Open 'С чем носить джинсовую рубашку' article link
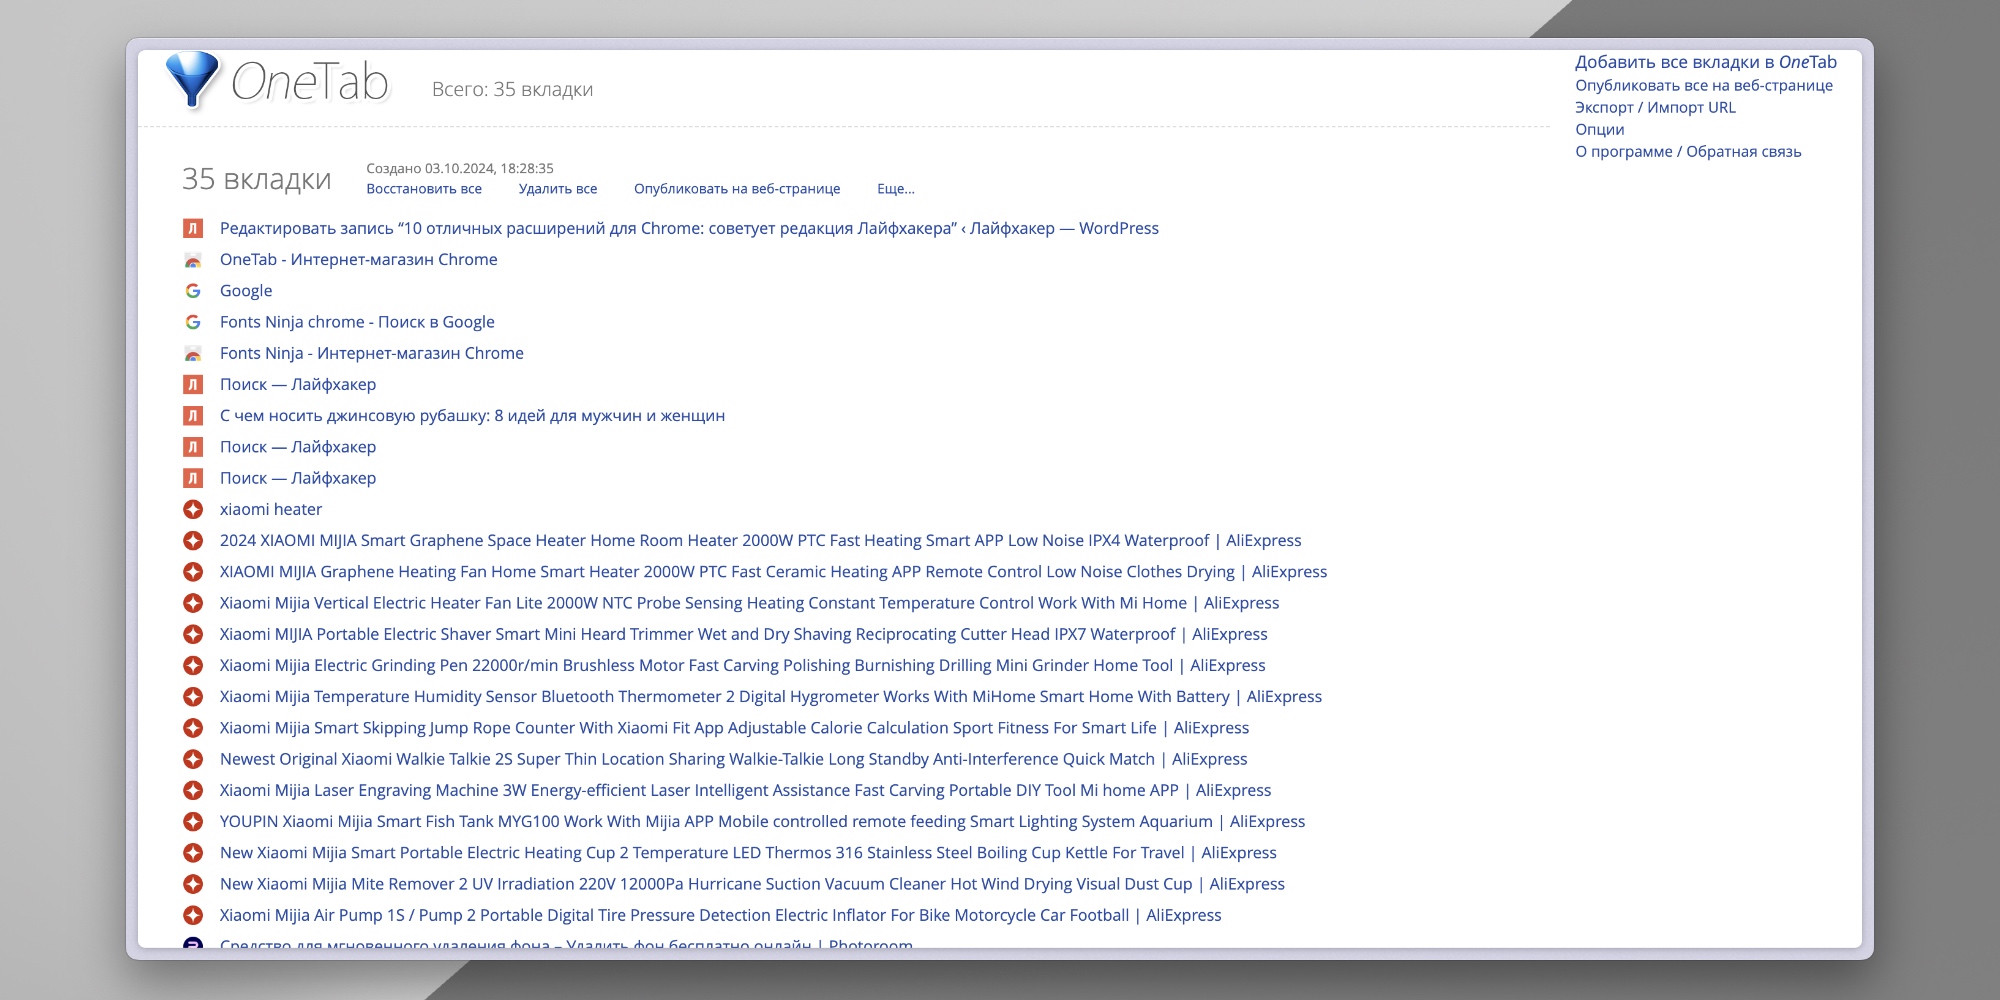The height and width of the screenshot is (1000, 2000). pos(472,416)
